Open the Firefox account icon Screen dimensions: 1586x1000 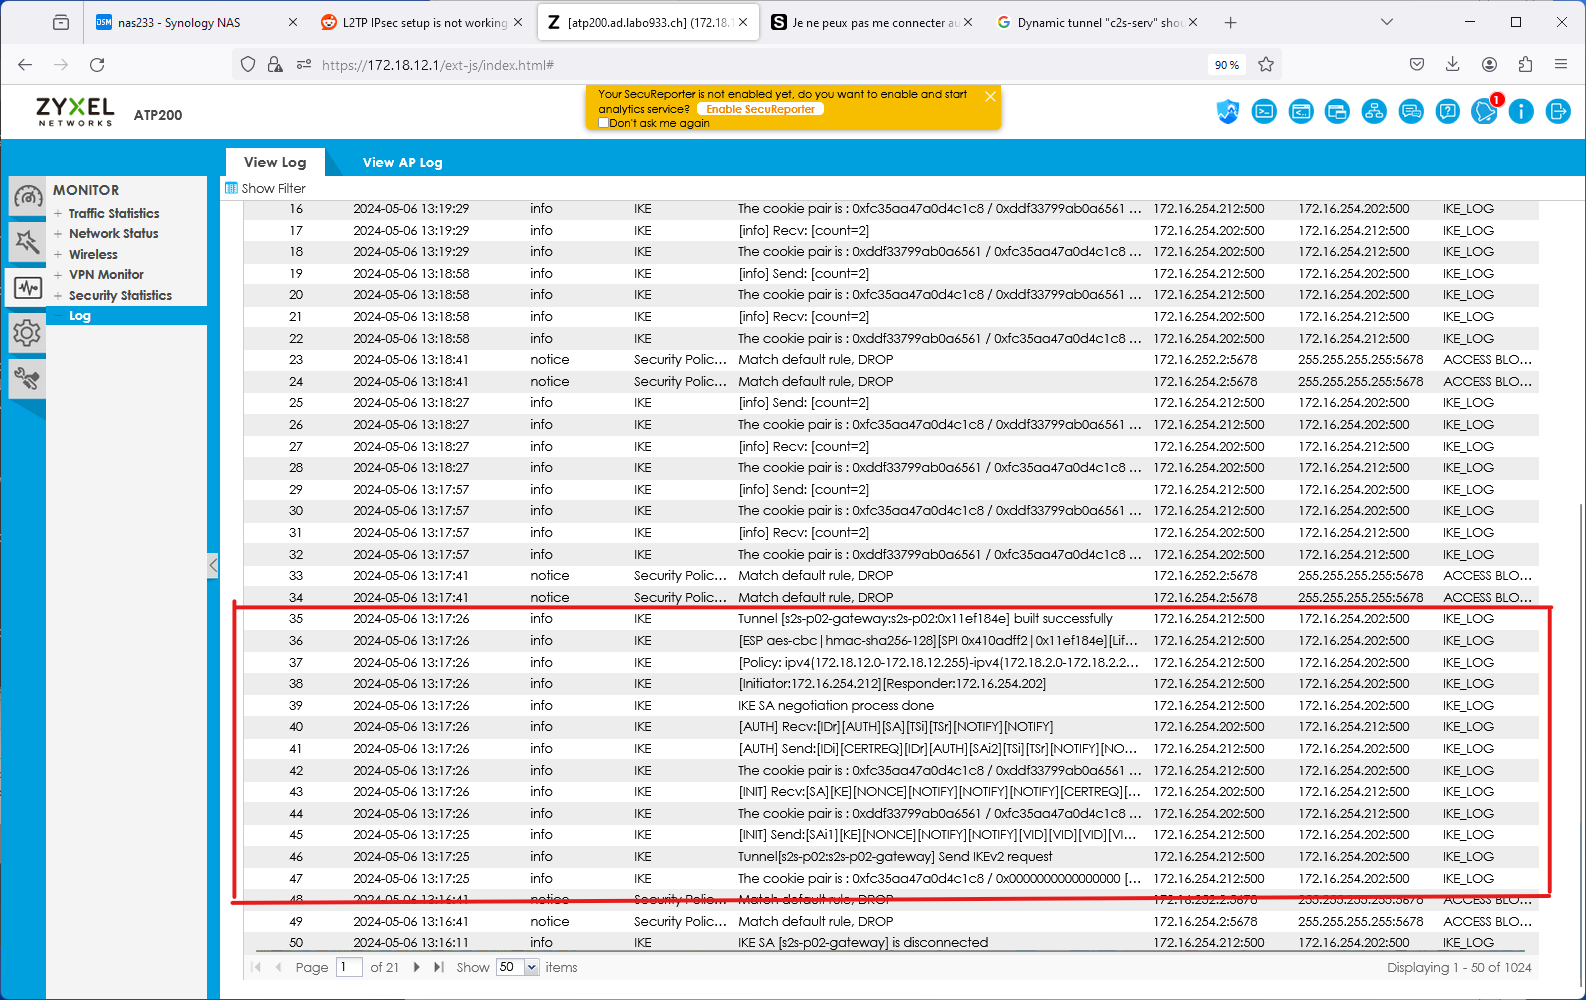(1489, 64)
